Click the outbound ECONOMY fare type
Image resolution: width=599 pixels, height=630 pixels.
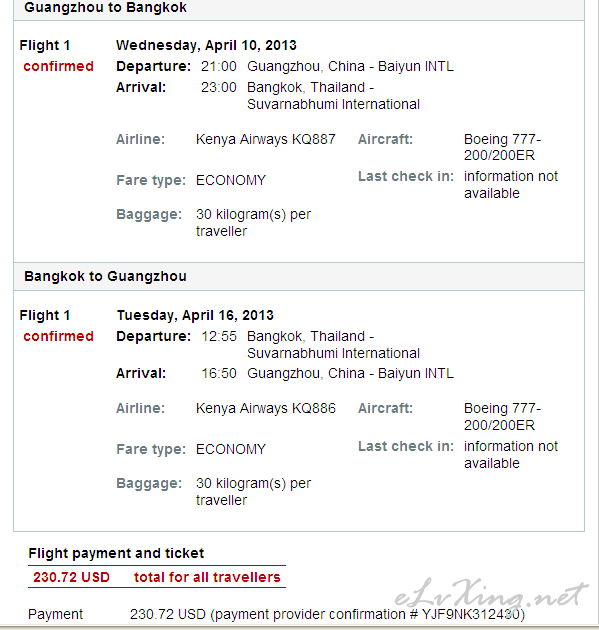tap(231, 180)
